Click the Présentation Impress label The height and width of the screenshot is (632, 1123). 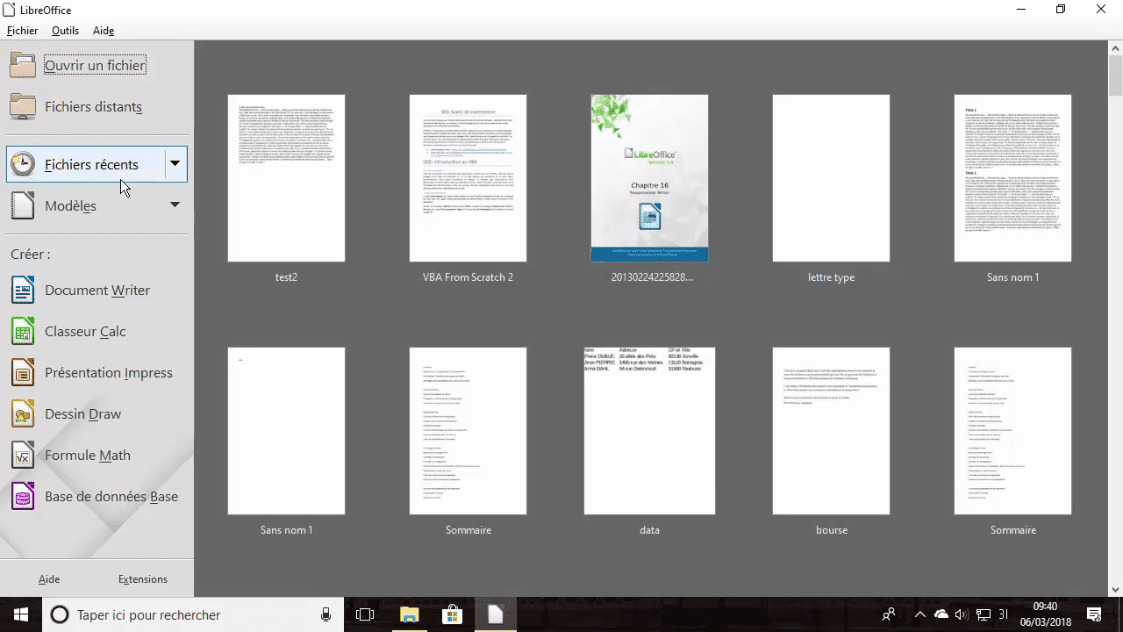[x=109, y=373]
